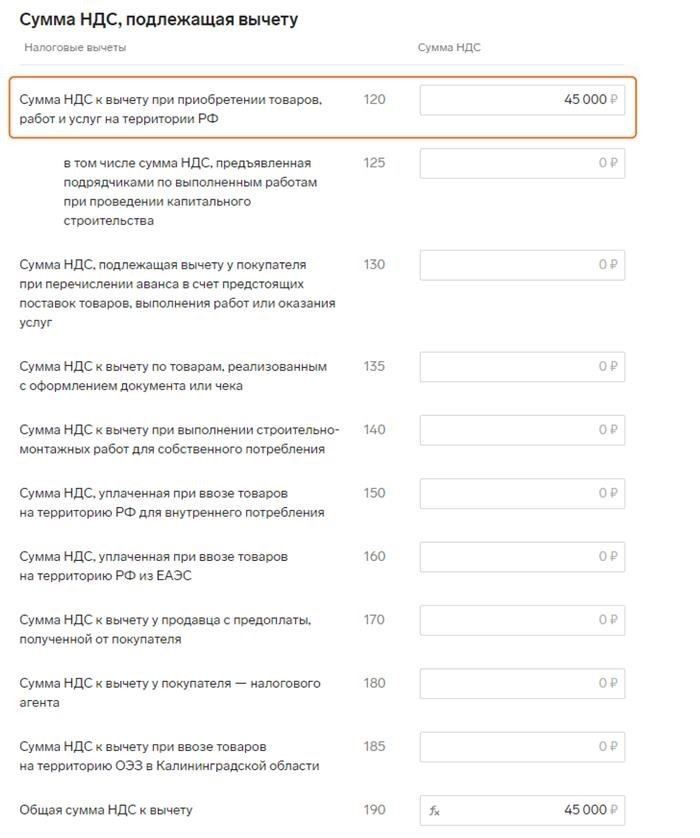The height and width of the screenshot is (838, 700).
Task: Click the "Сумма НДС, подлежащая вычету" heading
Action: coord(159,19)
